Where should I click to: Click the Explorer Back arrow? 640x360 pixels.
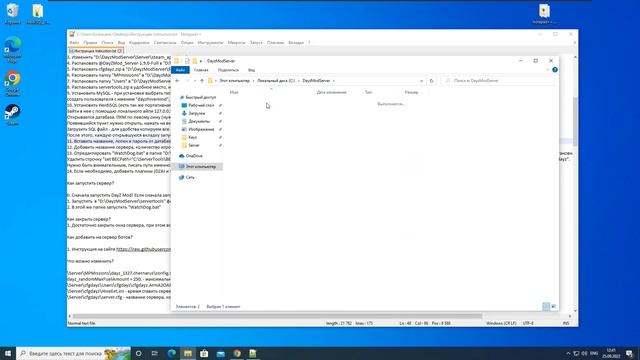point(178,81)
